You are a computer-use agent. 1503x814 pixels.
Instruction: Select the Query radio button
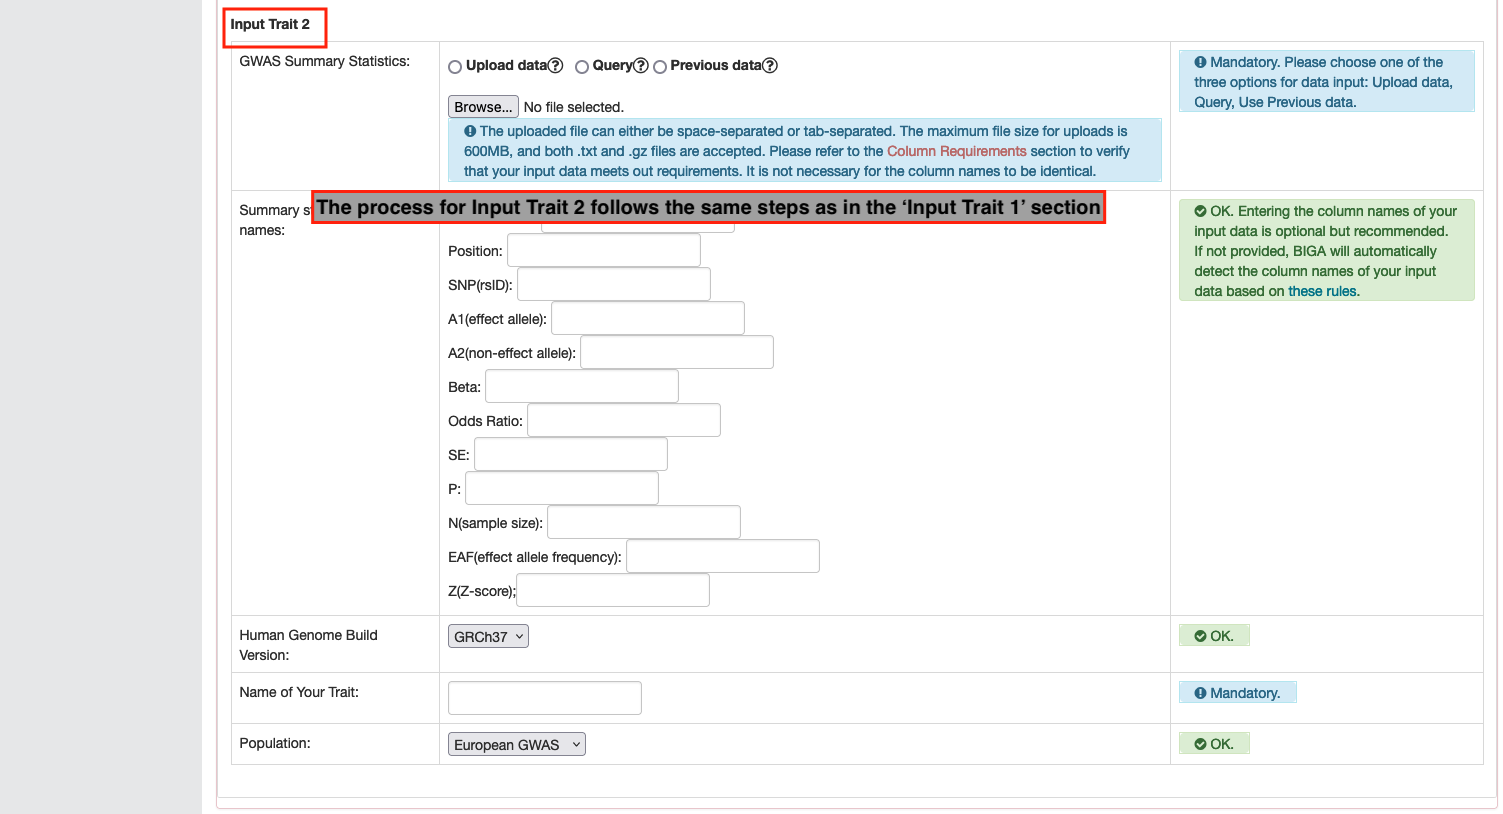[582, 67]
